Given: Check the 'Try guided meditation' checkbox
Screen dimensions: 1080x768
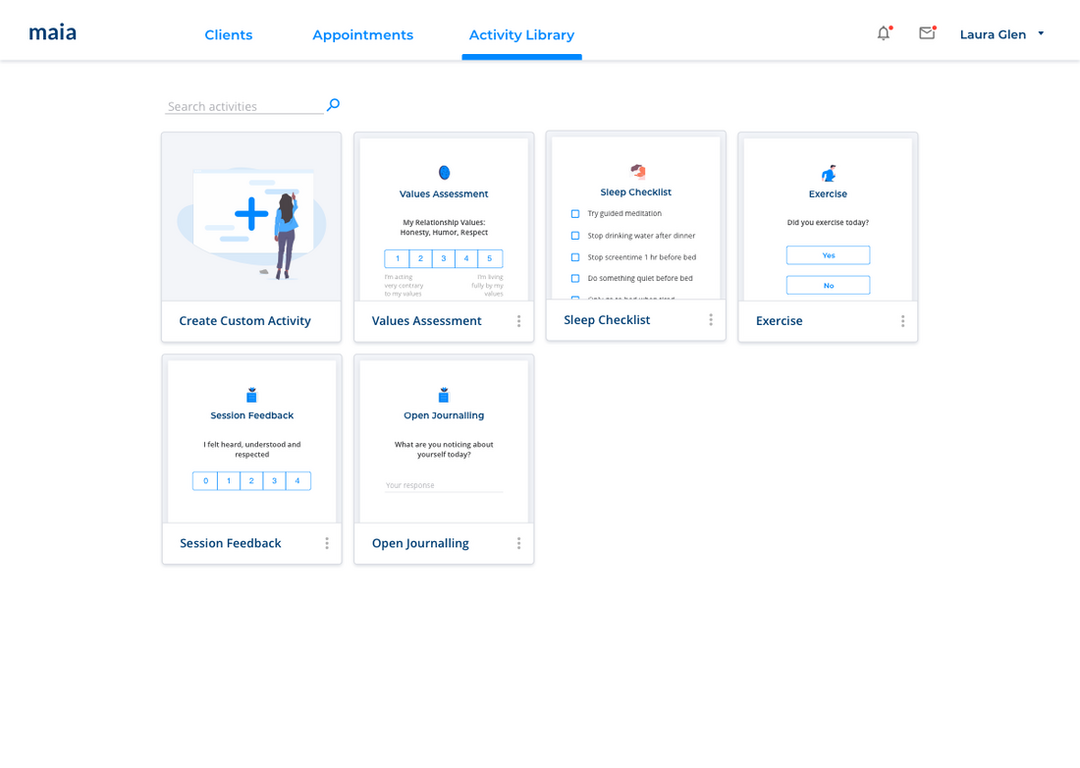Looking at the screenshot, I should pos(575,214).
